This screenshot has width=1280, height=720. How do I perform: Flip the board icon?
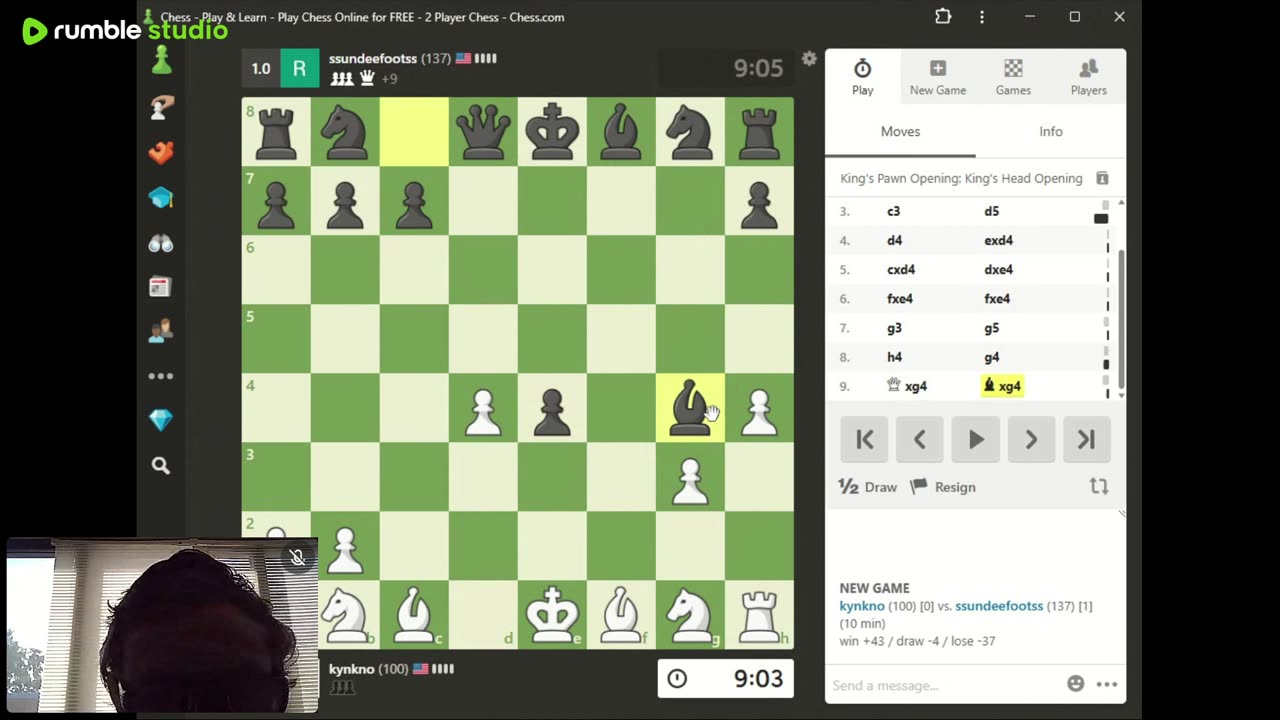coord(1099,487)
